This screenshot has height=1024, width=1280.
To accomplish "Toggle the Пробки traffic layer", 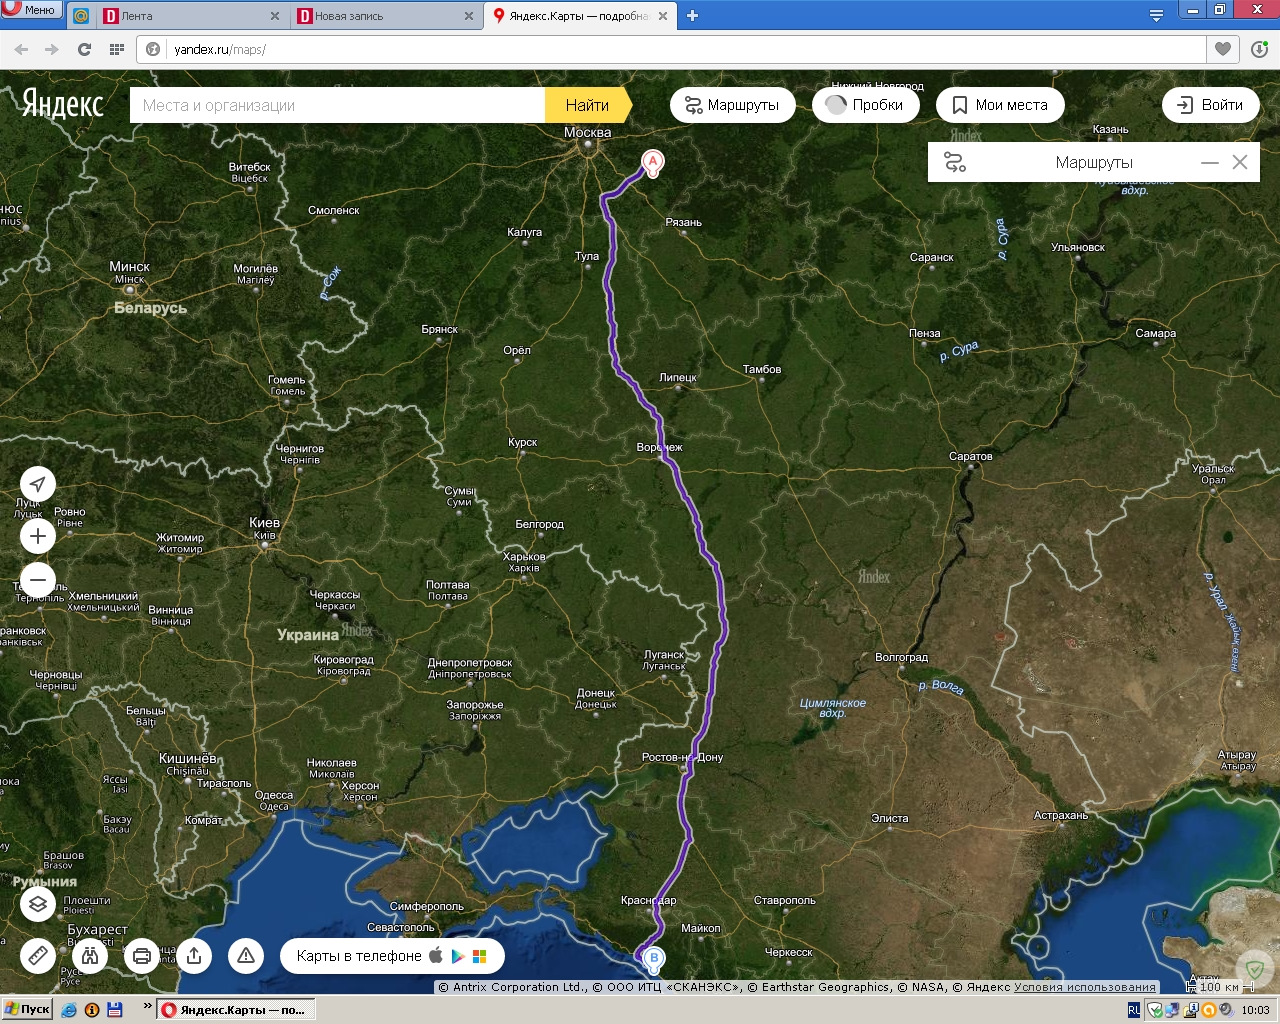I will pyautogui.click(x=866, y=105).
